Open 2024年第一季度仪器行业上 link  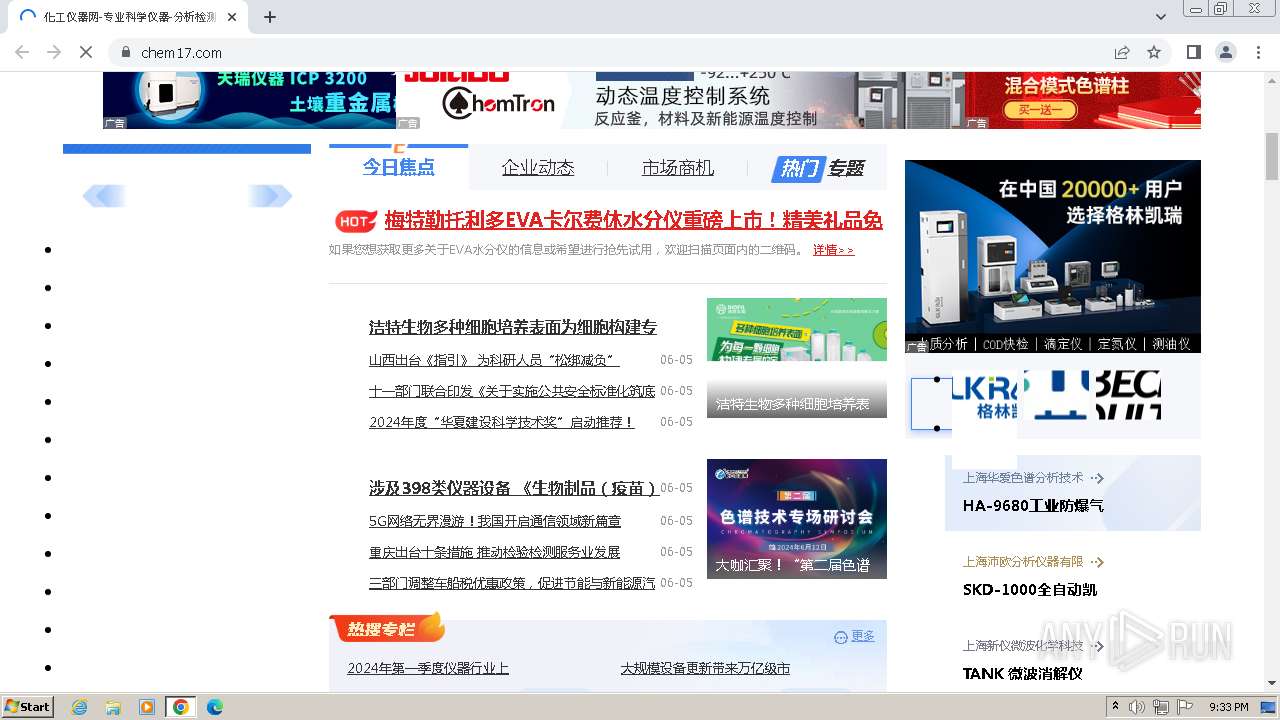[428, 668]
